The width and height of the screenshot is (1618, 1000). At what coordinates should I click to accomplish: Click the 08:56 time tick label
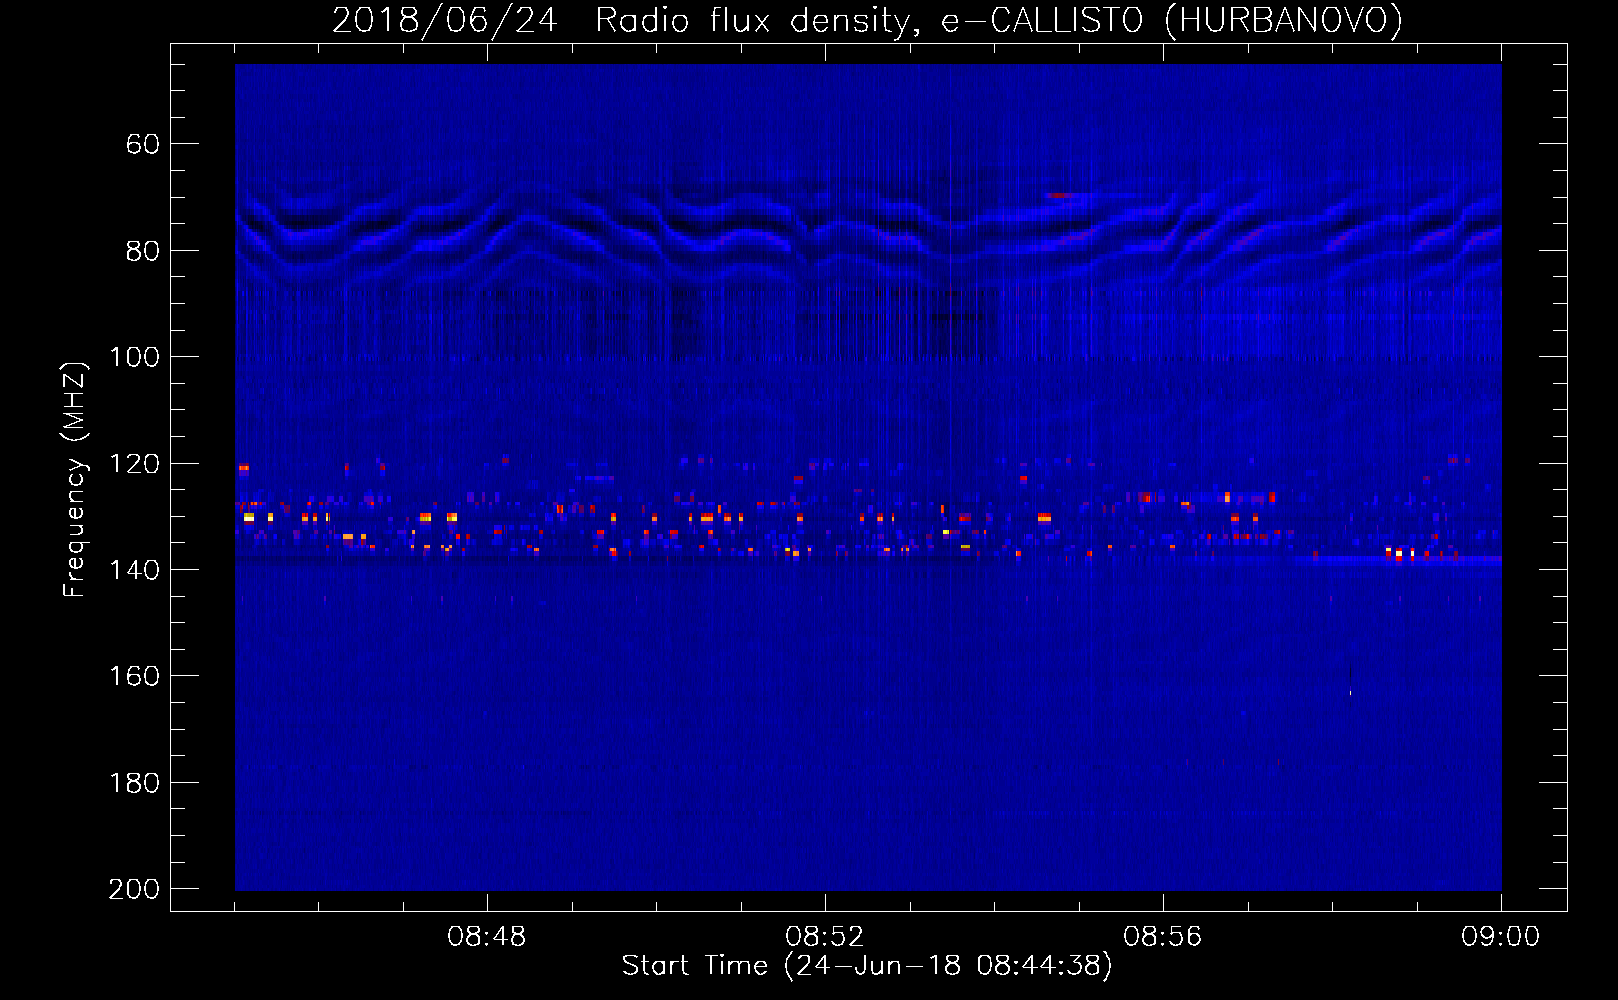click(1163, 937)
